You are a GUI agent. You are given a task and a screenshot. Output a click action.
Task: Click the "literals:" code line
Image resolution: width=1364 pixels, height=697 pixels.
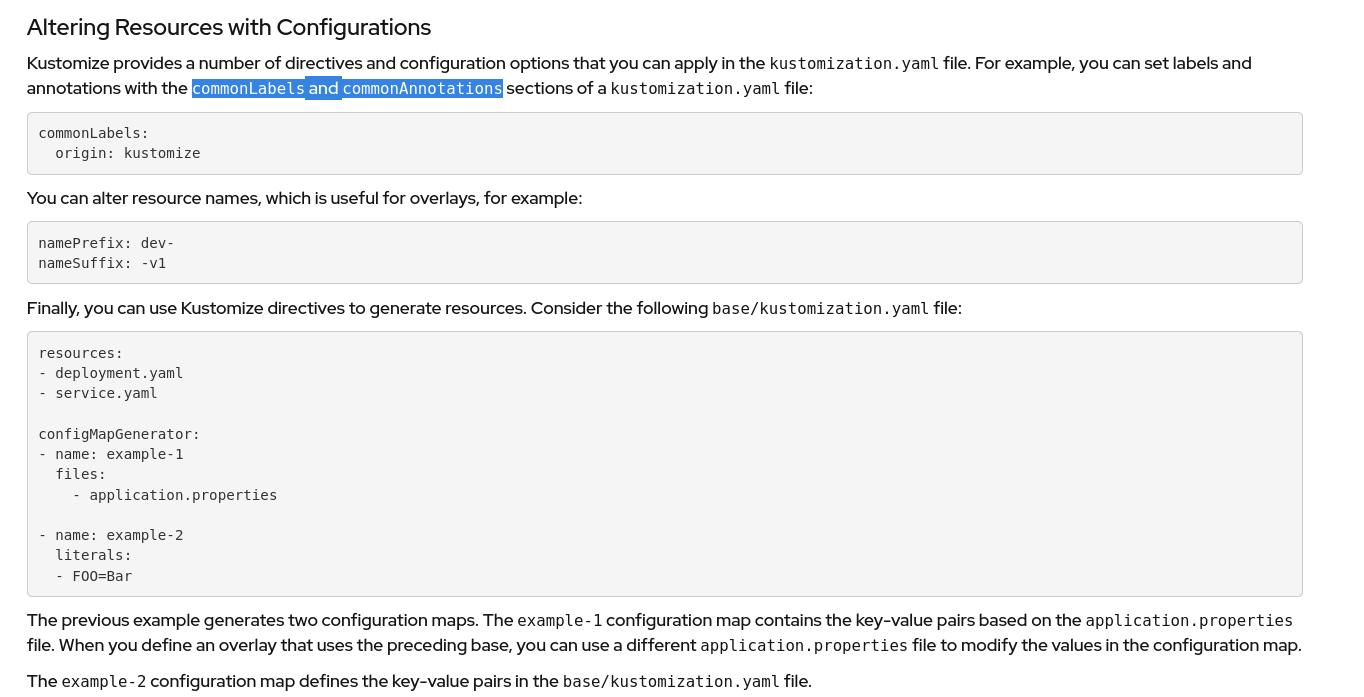[x=93, y=555]
